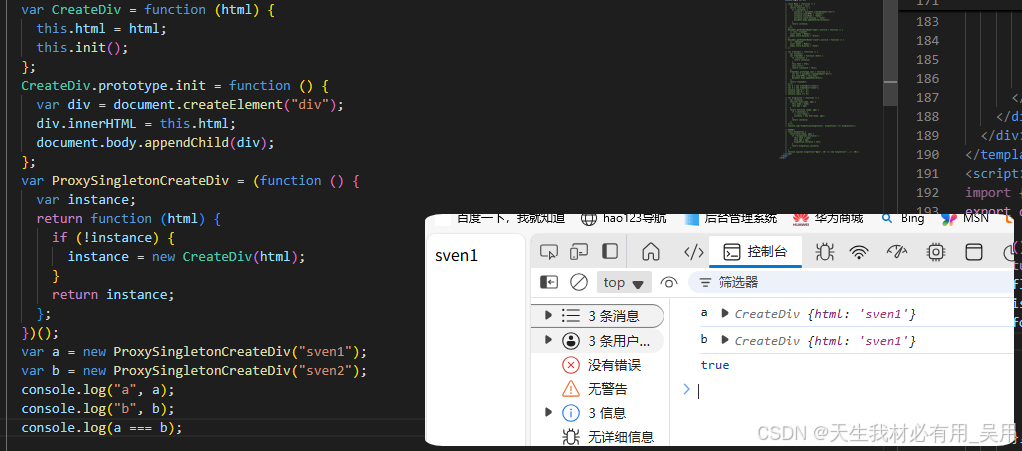Open the 百度一下 bookmark

[501, 219]
